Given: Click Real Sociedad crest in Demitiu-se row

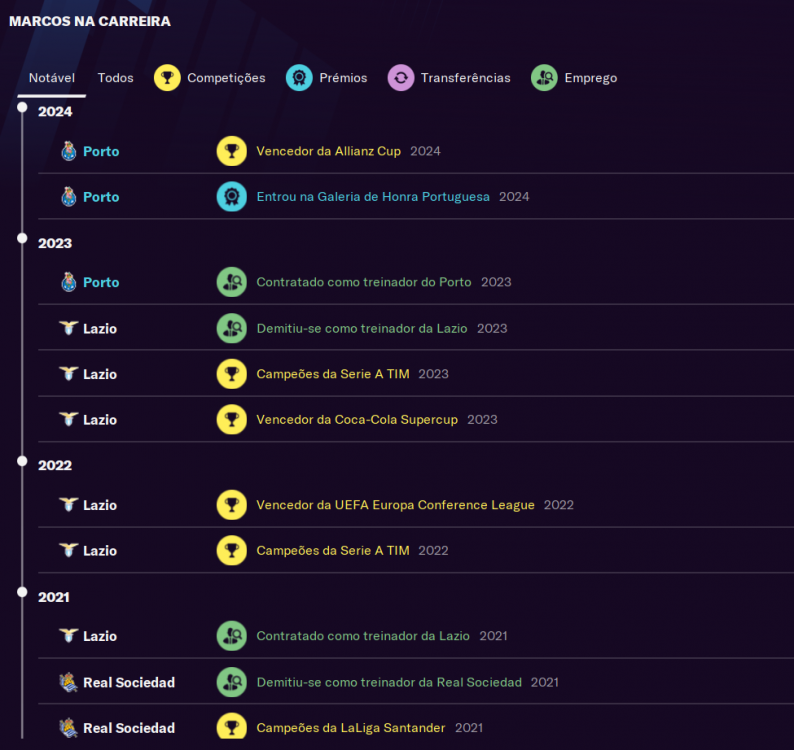Looking at the screenshot, I should point(68,682).
